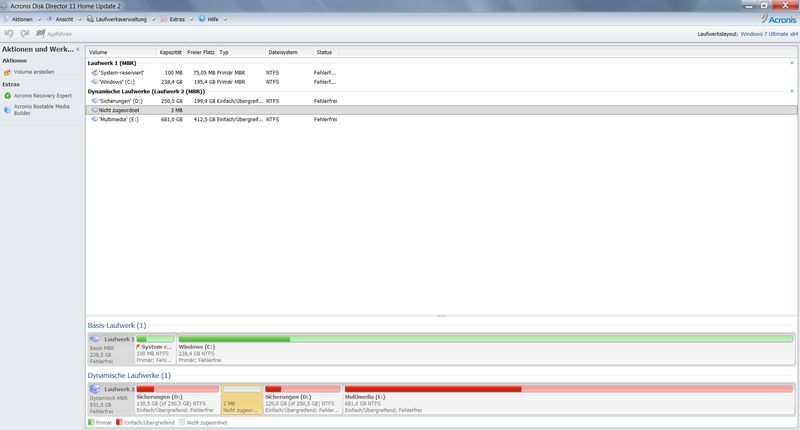This screenshot has width=800, height=430.
Task: Sort list by Dateisystem column header
Action: 289,52
